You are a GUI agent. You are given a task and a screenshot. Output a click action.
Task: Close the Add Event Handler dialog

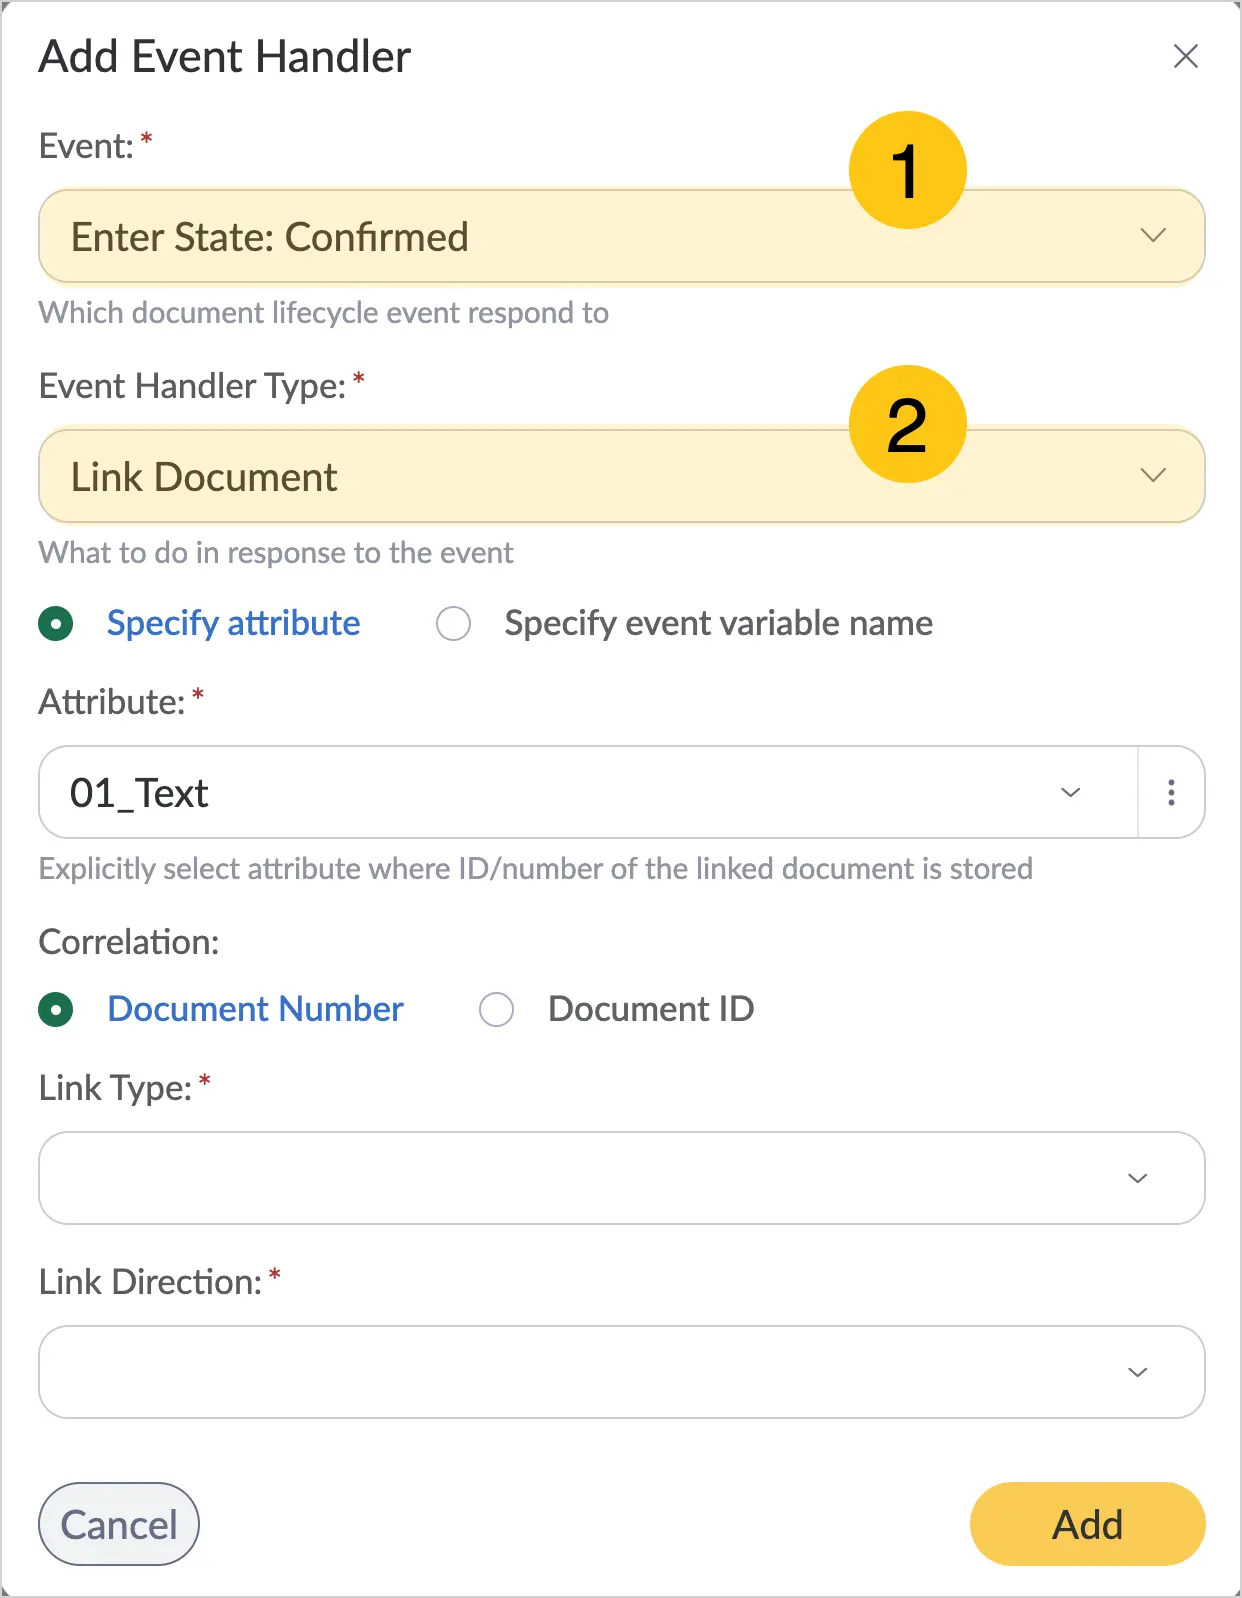click(1185, 56)
